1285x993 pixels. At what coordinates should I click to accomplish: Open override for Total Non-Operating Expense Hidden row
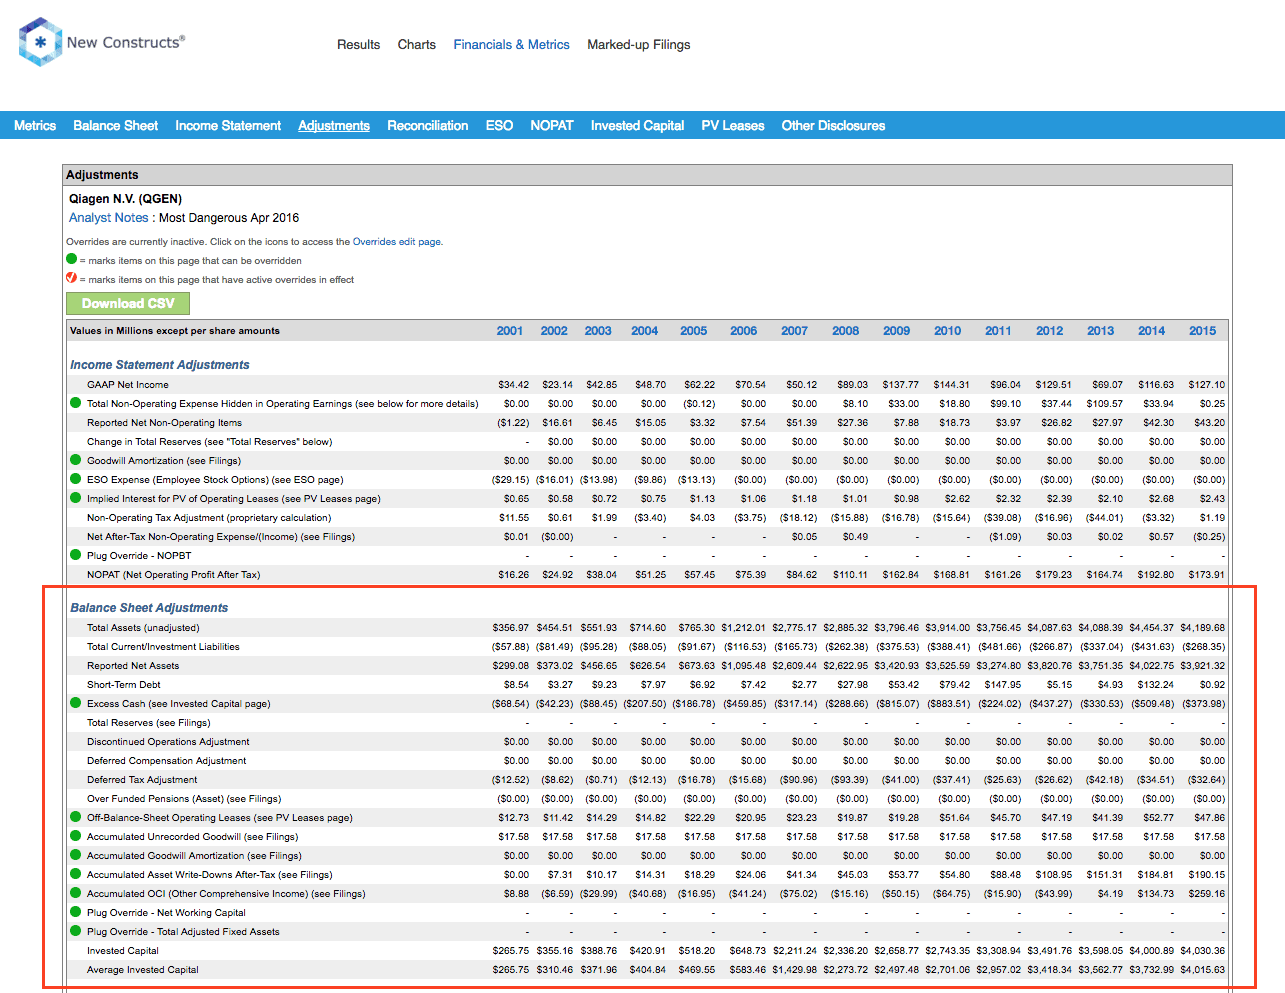75,403
